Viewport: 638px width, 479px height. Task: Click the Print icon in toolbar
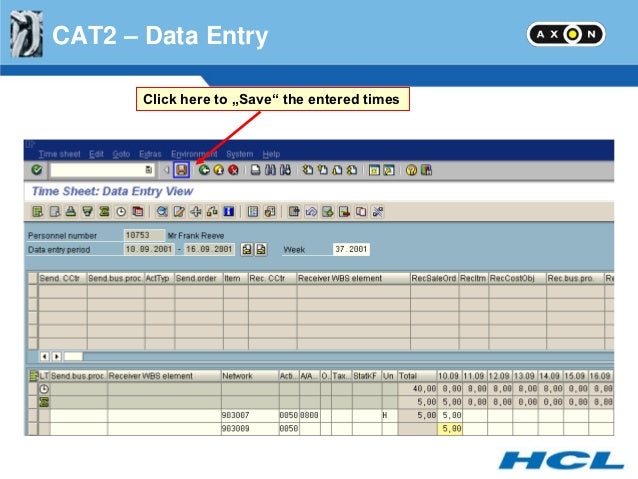point(256,170)
